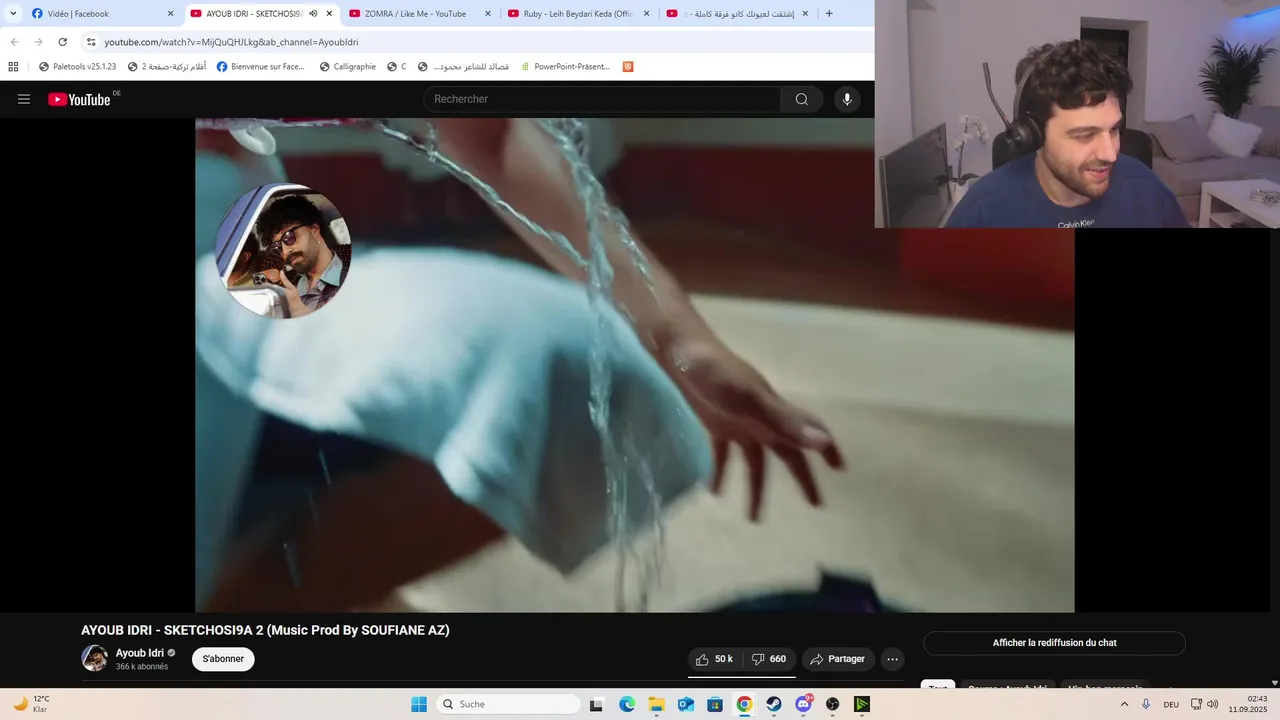Open Google Chrome on taskbar
The image size is (1280, 720).
click(744, 704)
